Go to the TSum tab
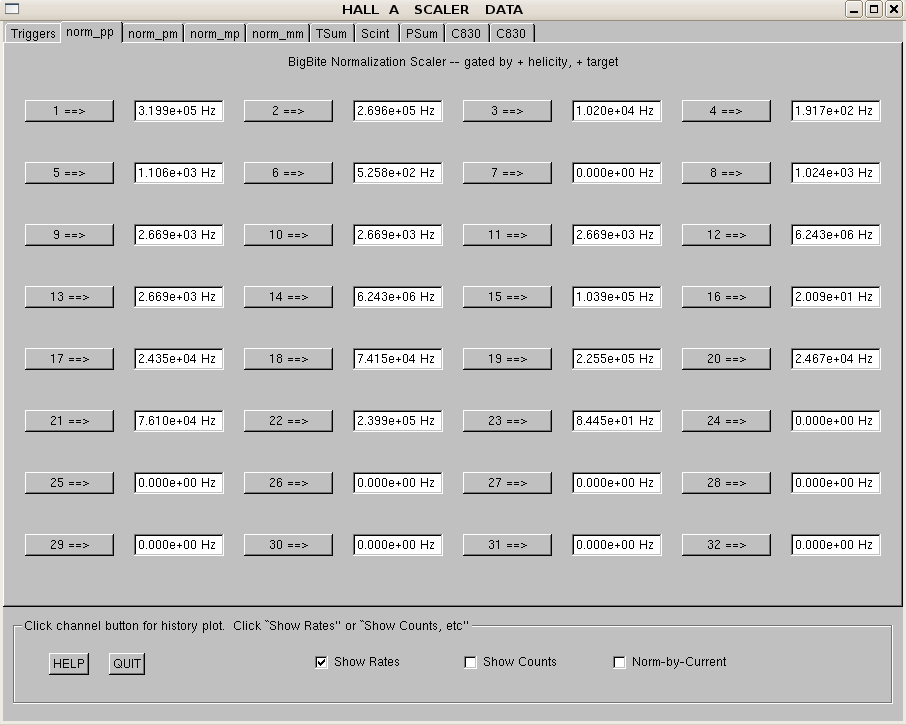The height and width of the screenshot is (725, 906). click(x=331, y=34)
